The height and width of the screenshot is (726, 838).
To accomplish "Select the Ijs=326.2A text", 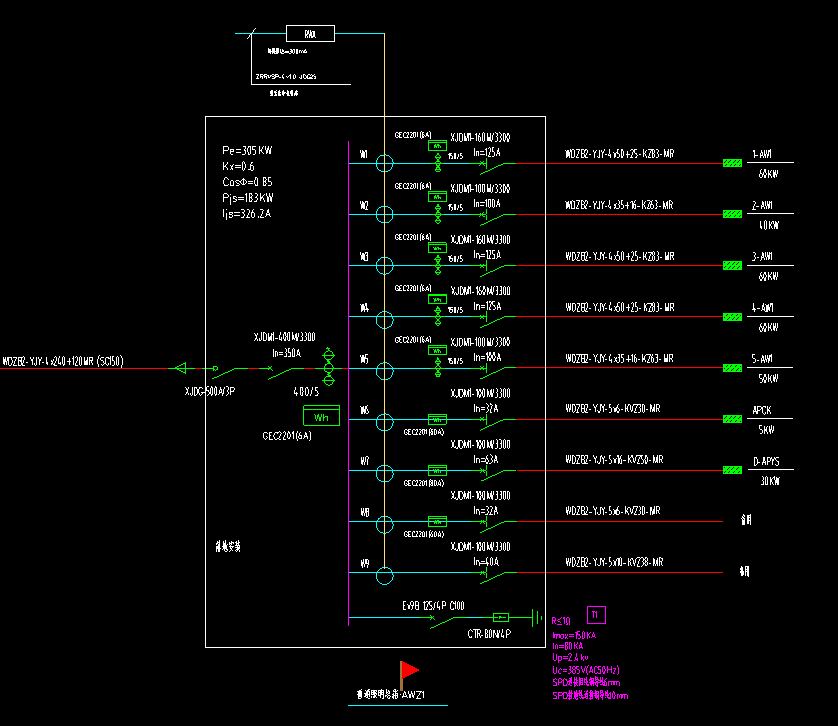I will (246, 214).
